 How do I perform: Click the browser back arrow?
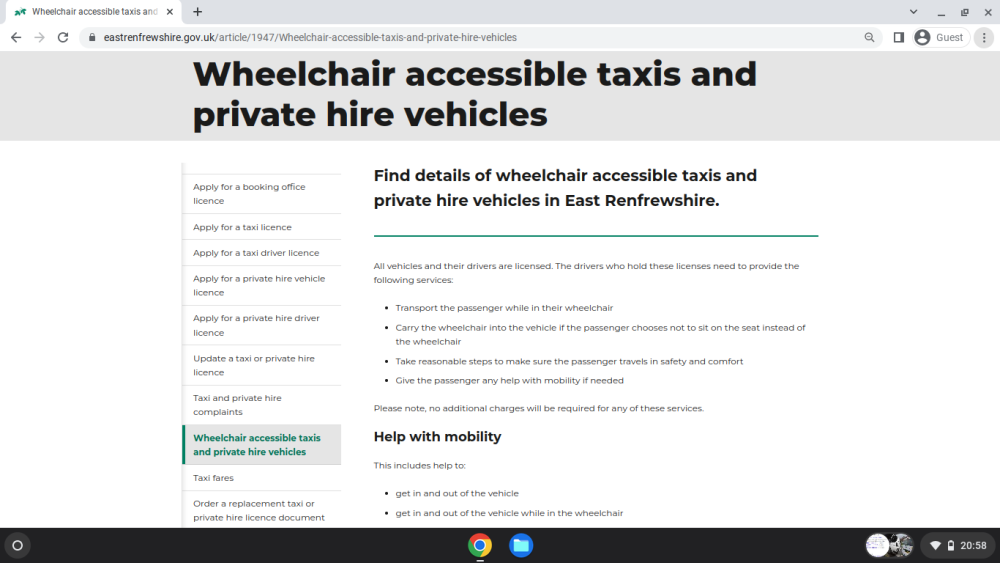[x=16, y=38]
